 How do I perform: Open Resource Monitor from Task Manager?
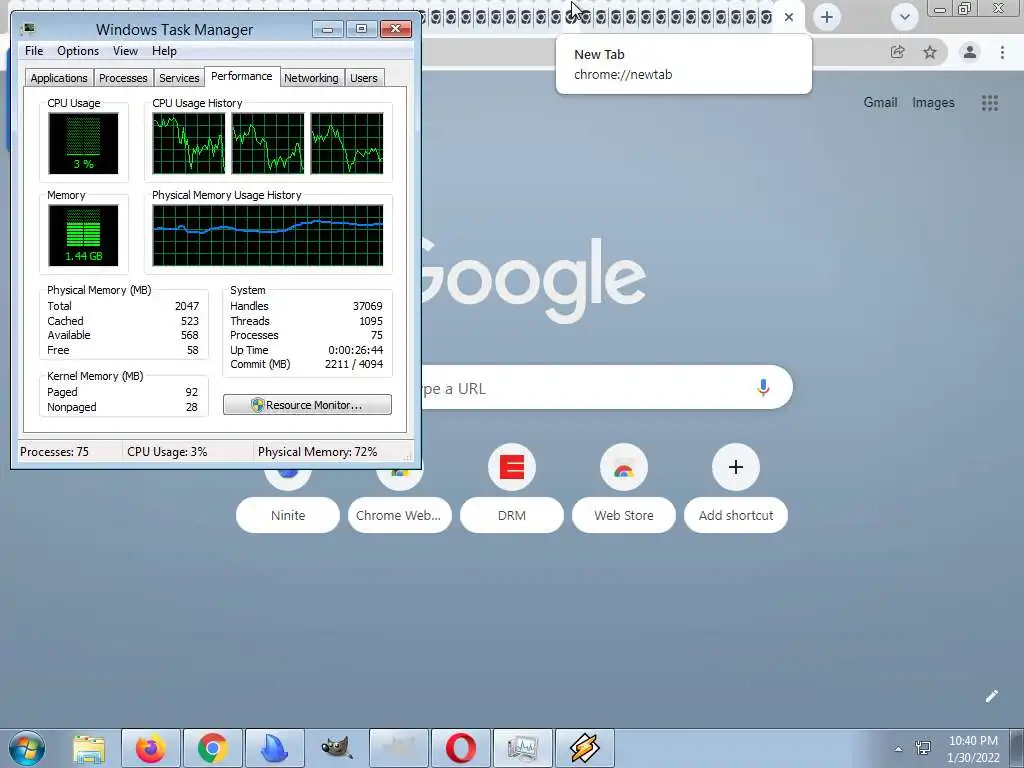307,405
